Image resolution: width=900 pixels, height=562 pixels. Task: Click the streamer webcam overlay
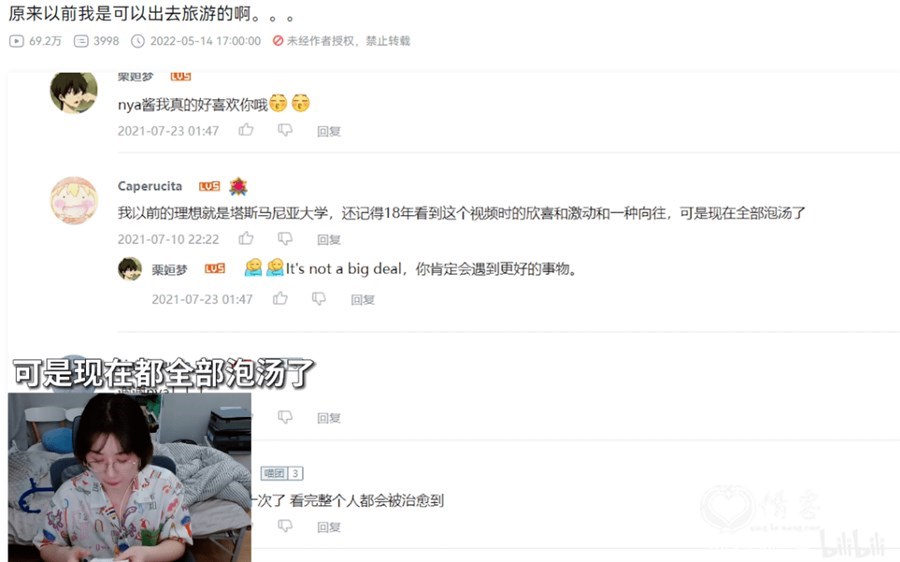pos(130,477)
